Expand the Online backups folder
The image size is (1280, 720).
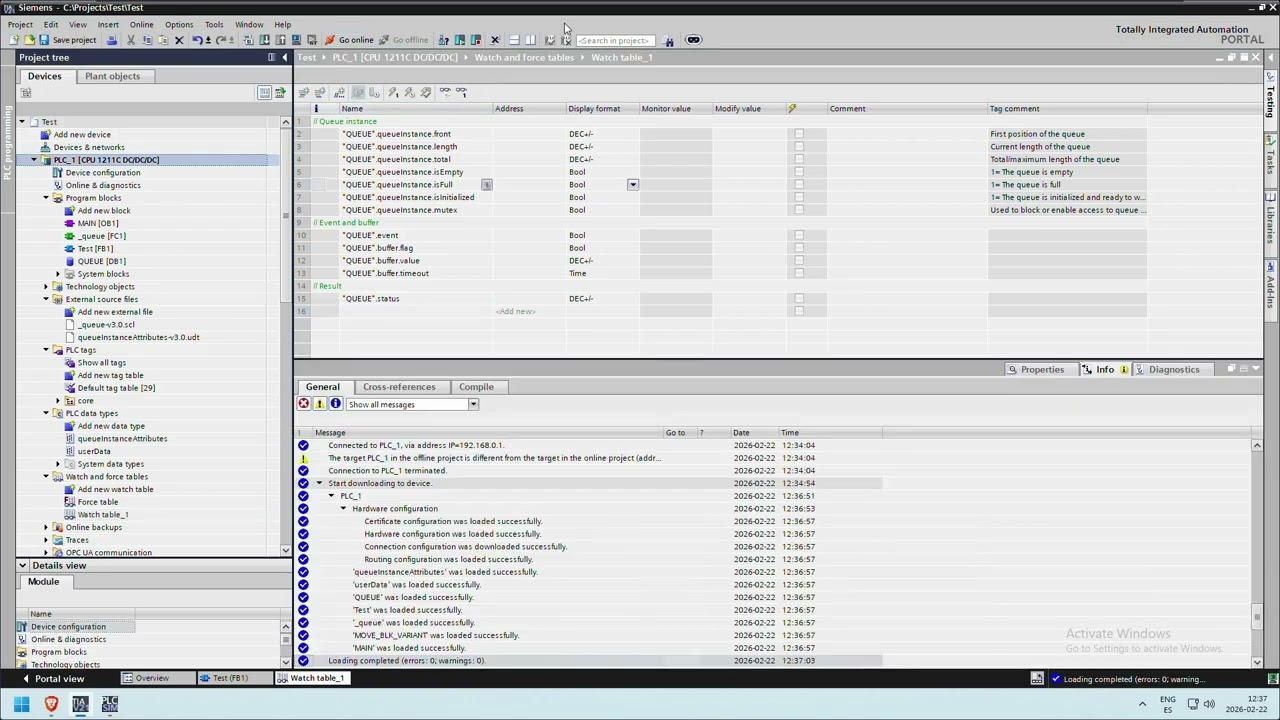pos(46,527)
